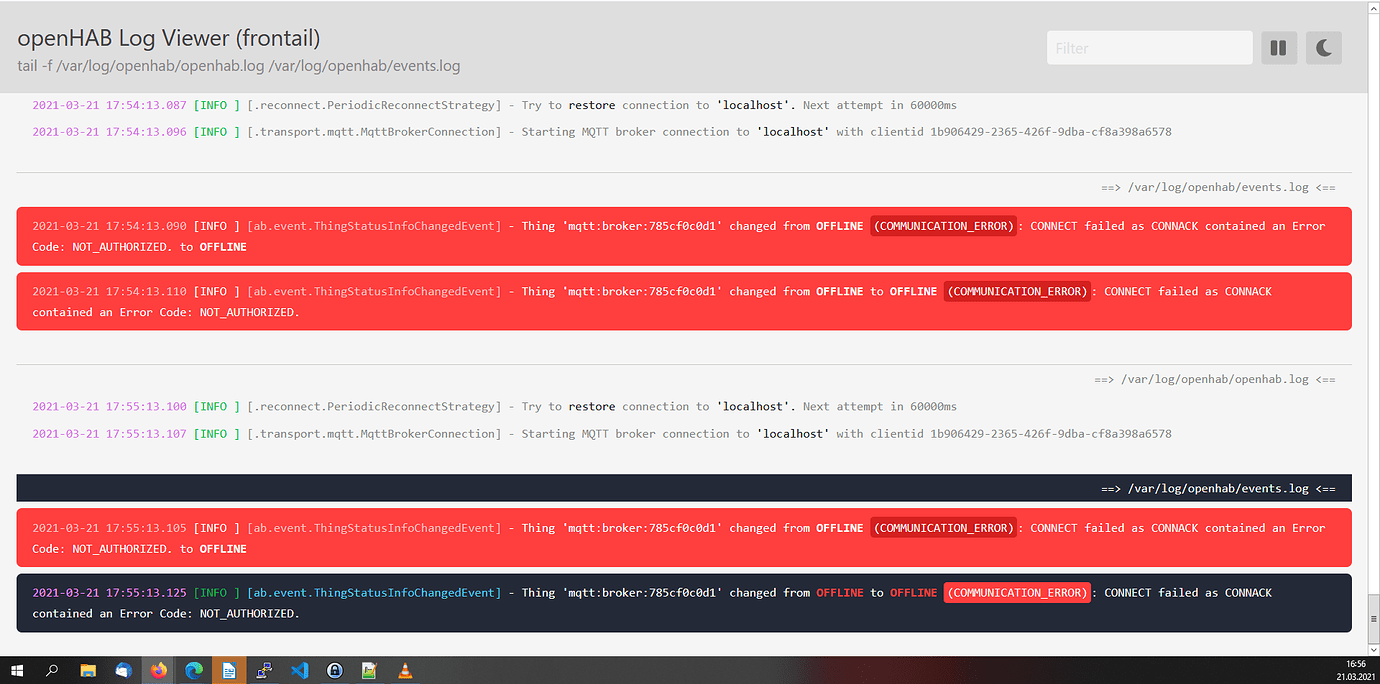Open Microsoft Edge from the taskbar

[x=195, y=670]
